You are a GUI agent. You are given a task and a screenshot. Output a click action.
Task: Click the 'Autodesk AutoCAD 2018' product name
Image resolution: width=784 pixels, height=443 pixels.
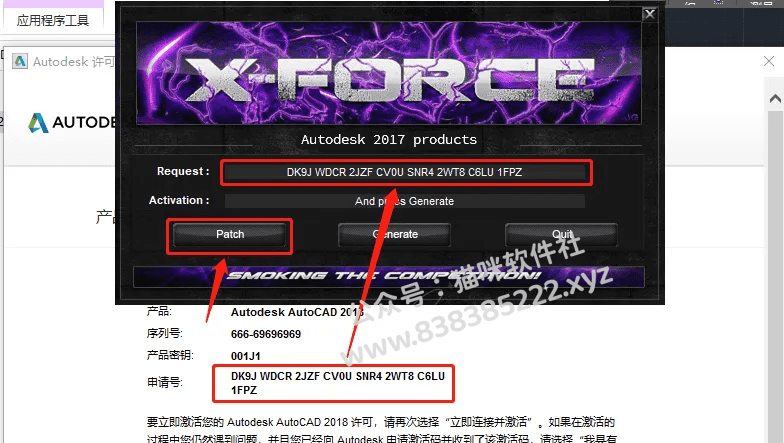tap(297, 312)
